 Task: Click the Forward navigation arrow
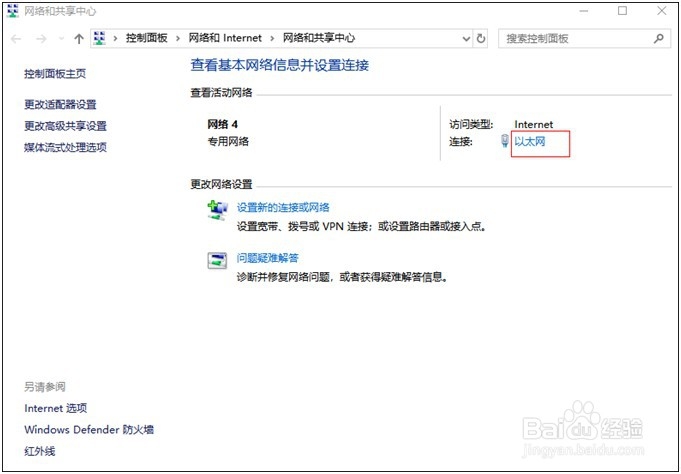[x=41, y=39]
